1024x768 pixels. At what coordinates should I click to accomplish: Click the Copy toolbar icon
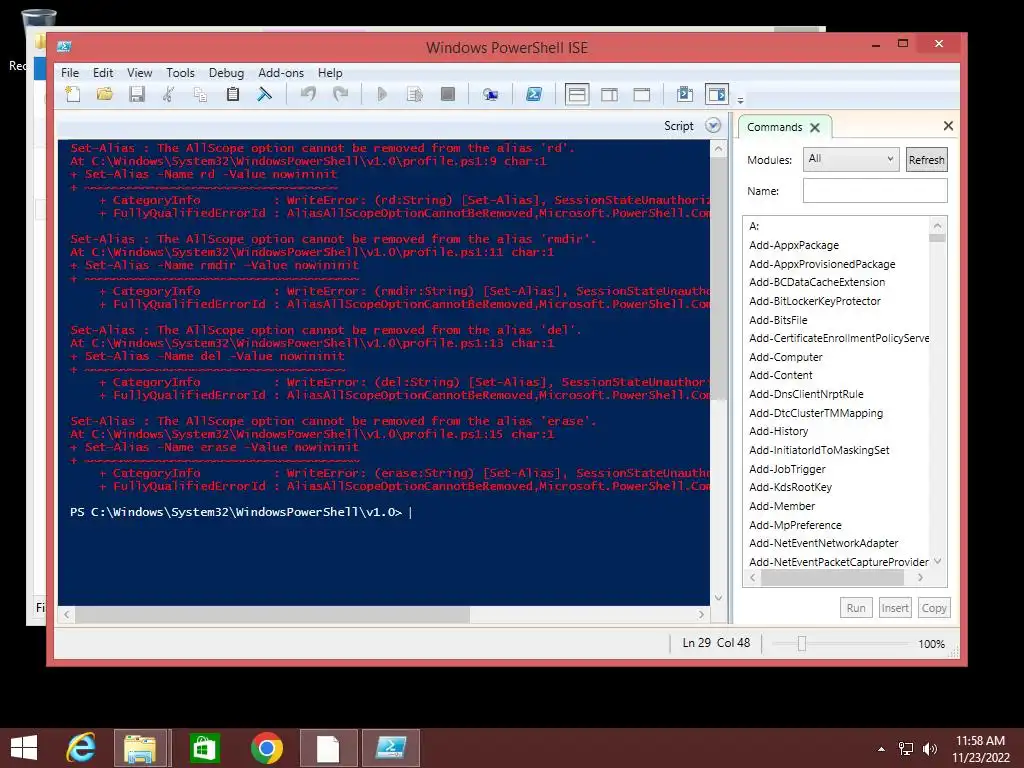tap(200, 95)
